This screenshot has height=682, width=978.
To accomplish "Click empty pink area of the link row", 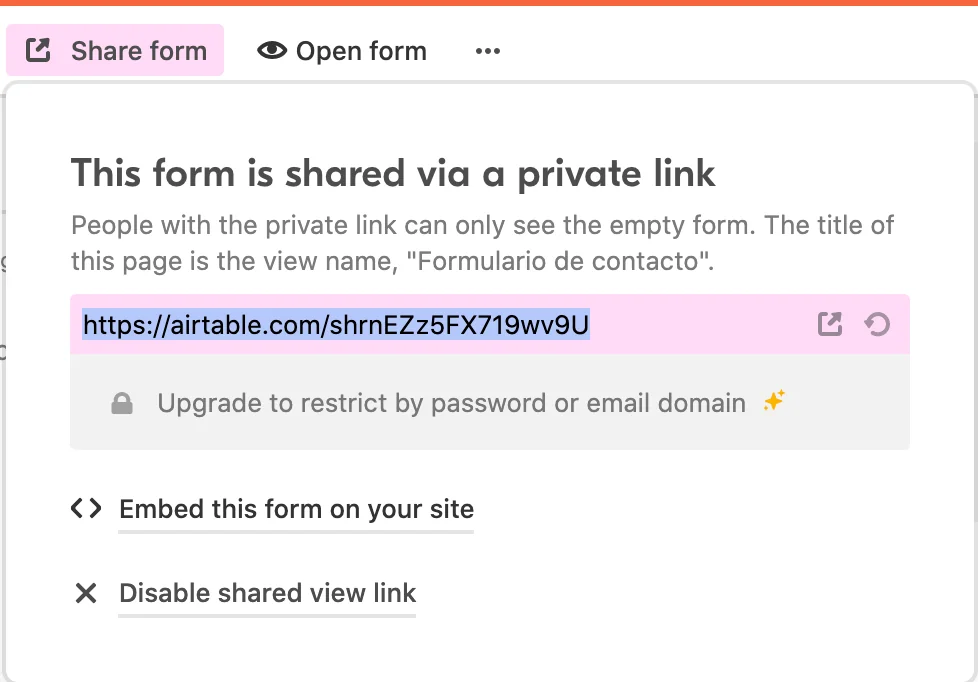I will pos(700,324).
